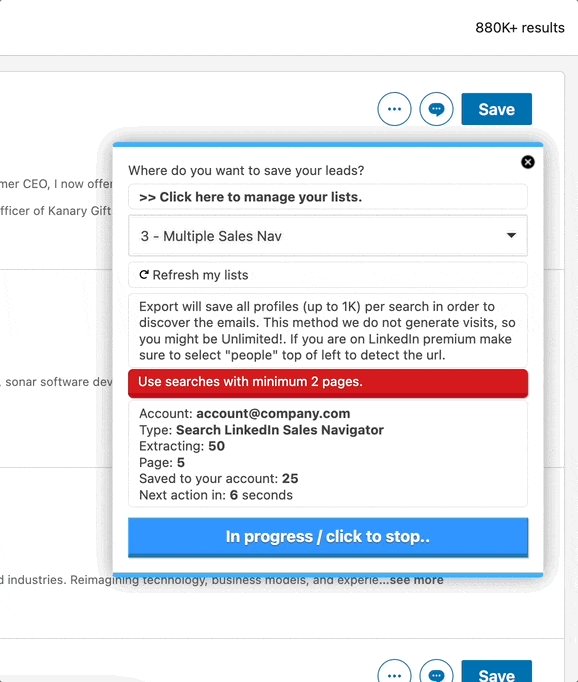Image resolution: width=578 pixels, height=682 pixels.
Task: Close the leads popup with the X icon
Action: click(x=528, y=162)
